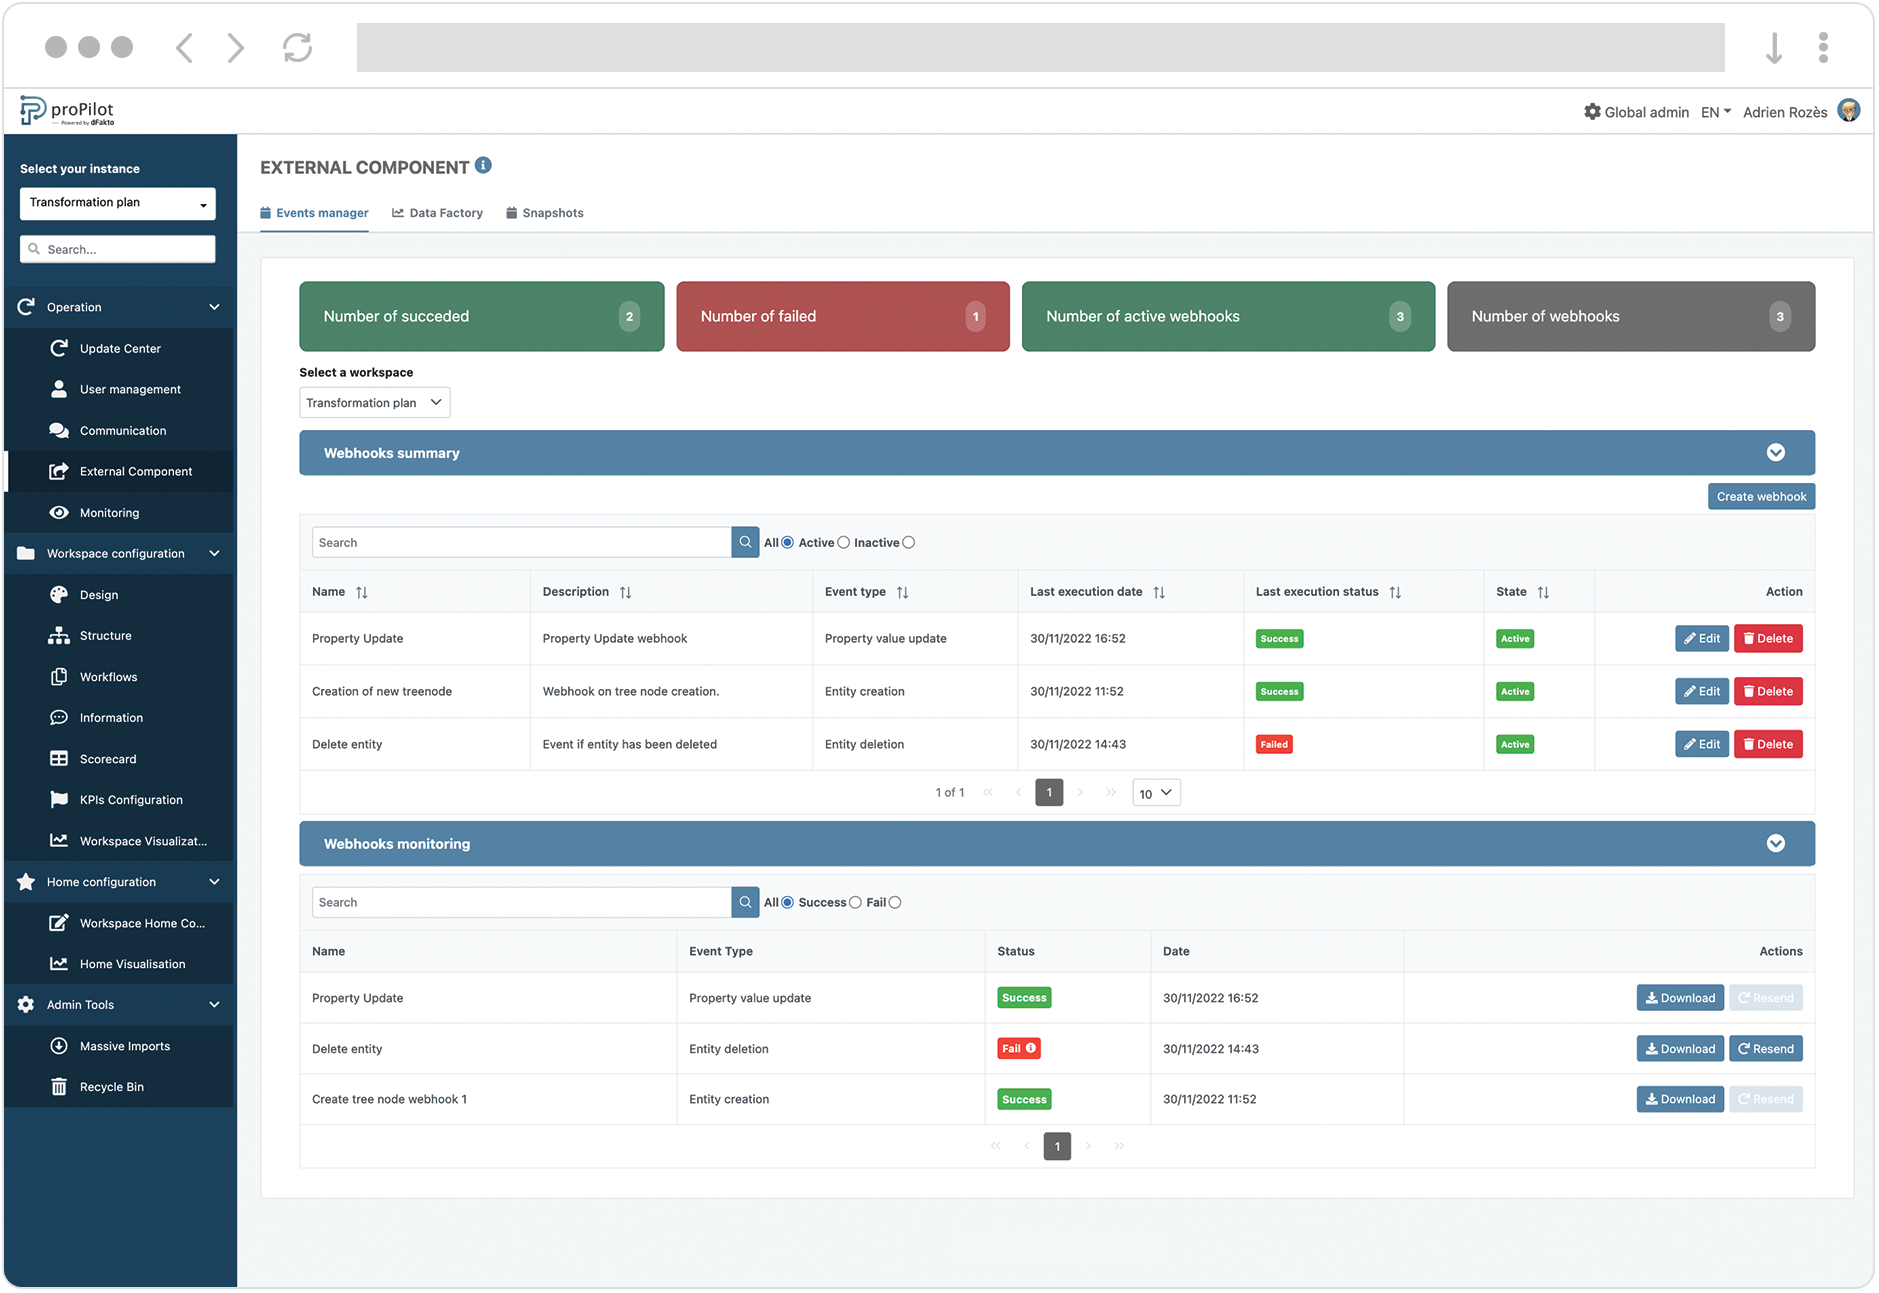Image resolution: width=1879 pixels, height=1293 pixels.
Task: Click the Massive Imports icon
Action: (x=60, y=1045)
